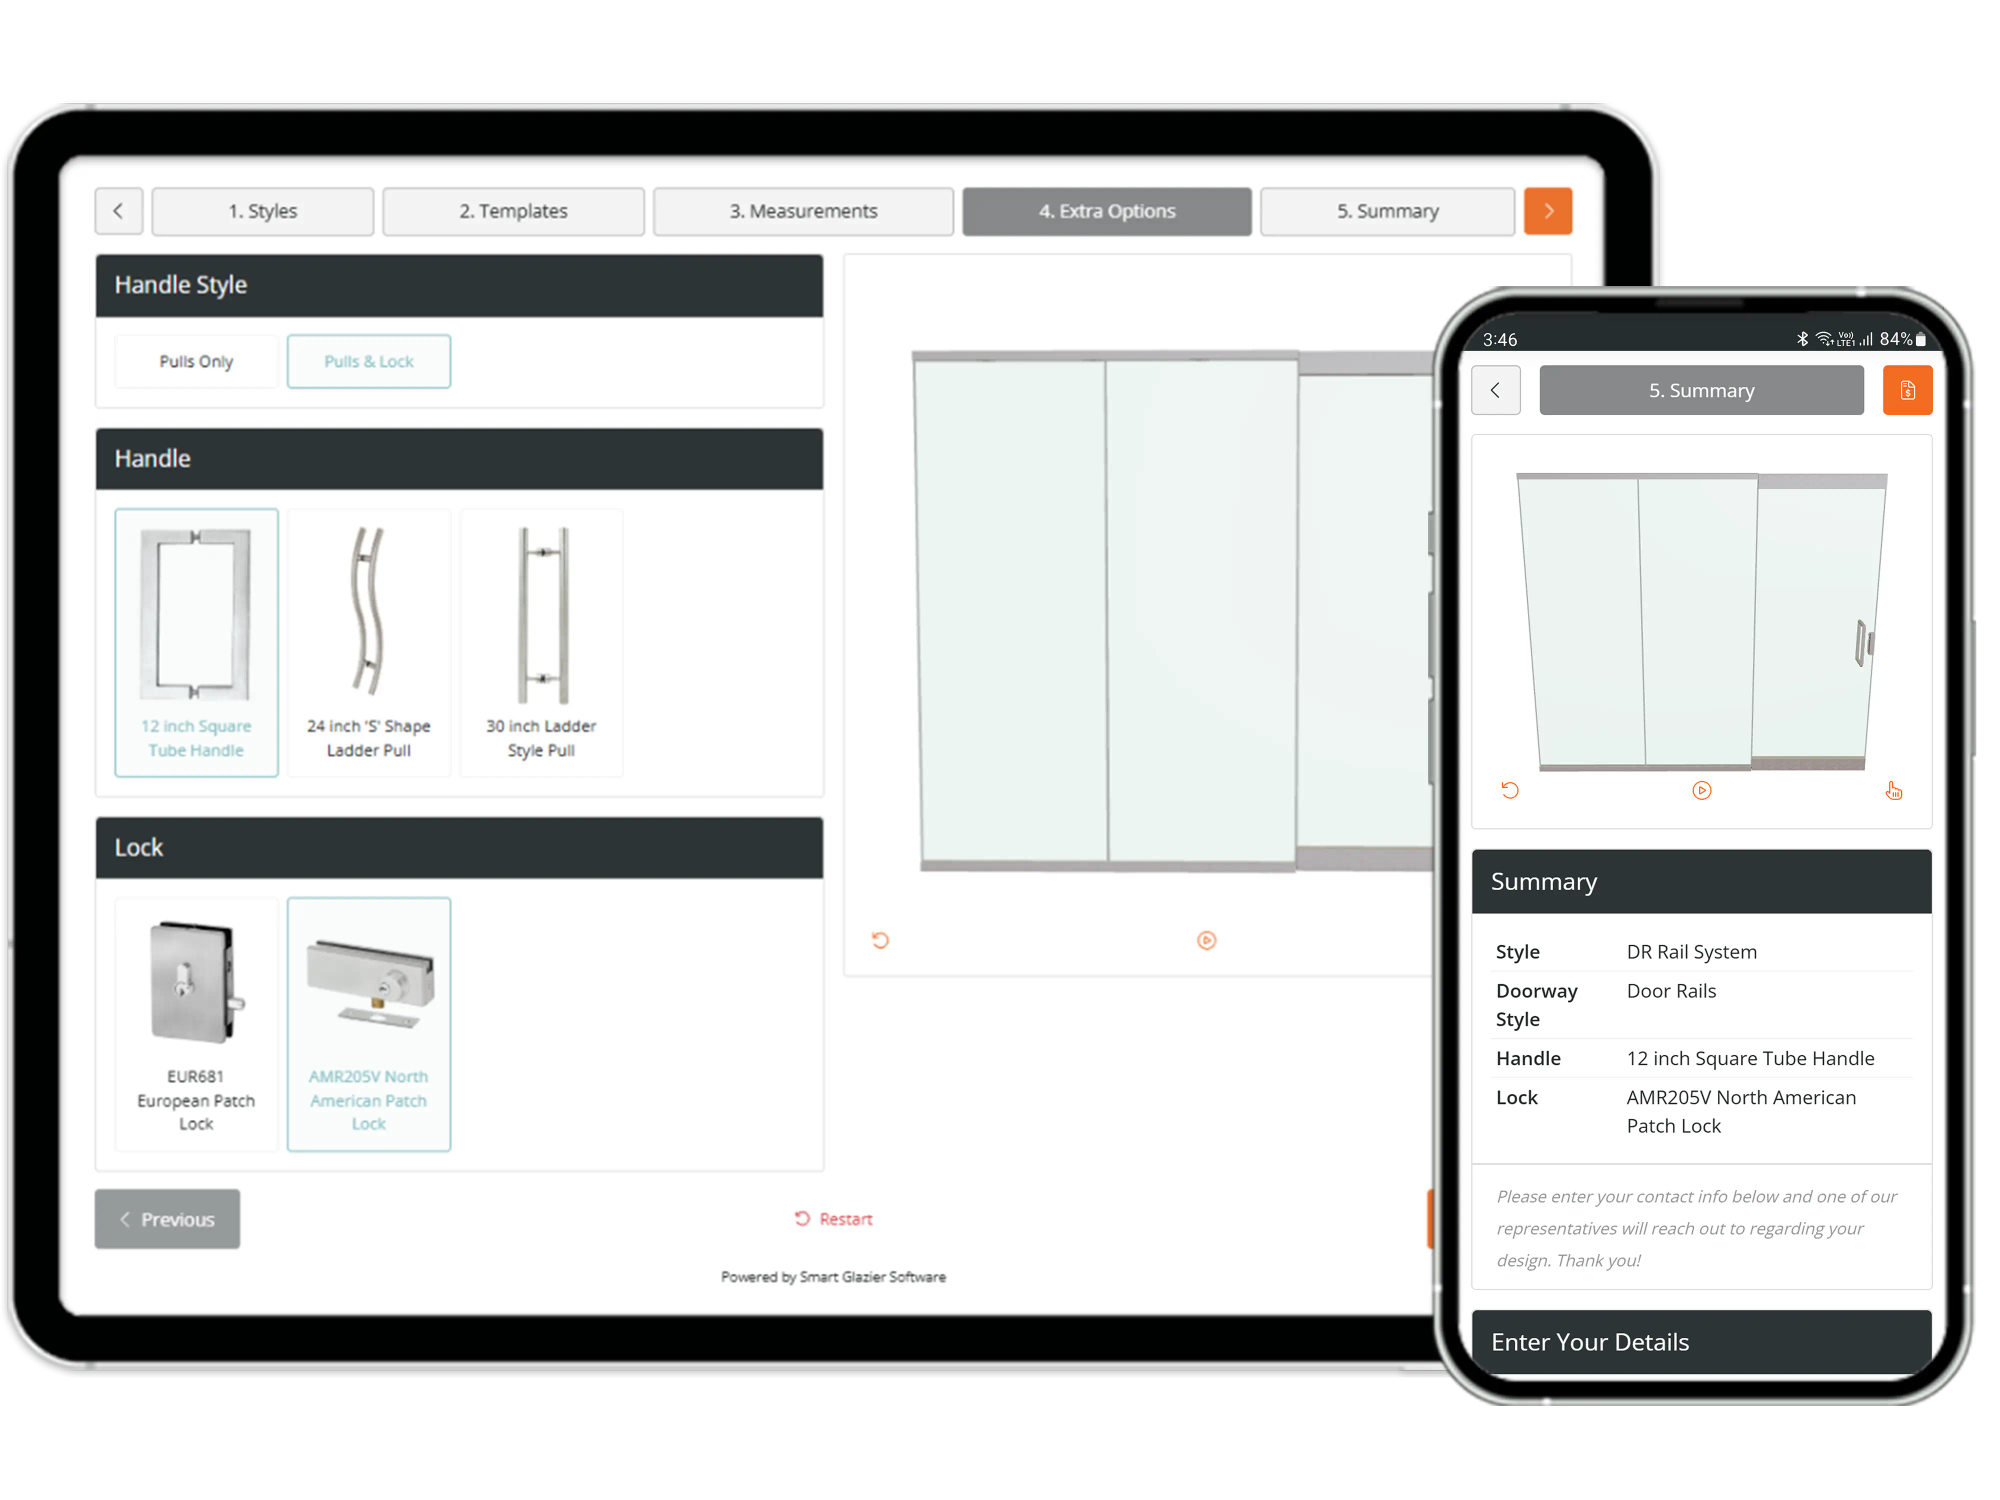Click the Previous button
2000x1500 pixels.
coord(167,1218)
